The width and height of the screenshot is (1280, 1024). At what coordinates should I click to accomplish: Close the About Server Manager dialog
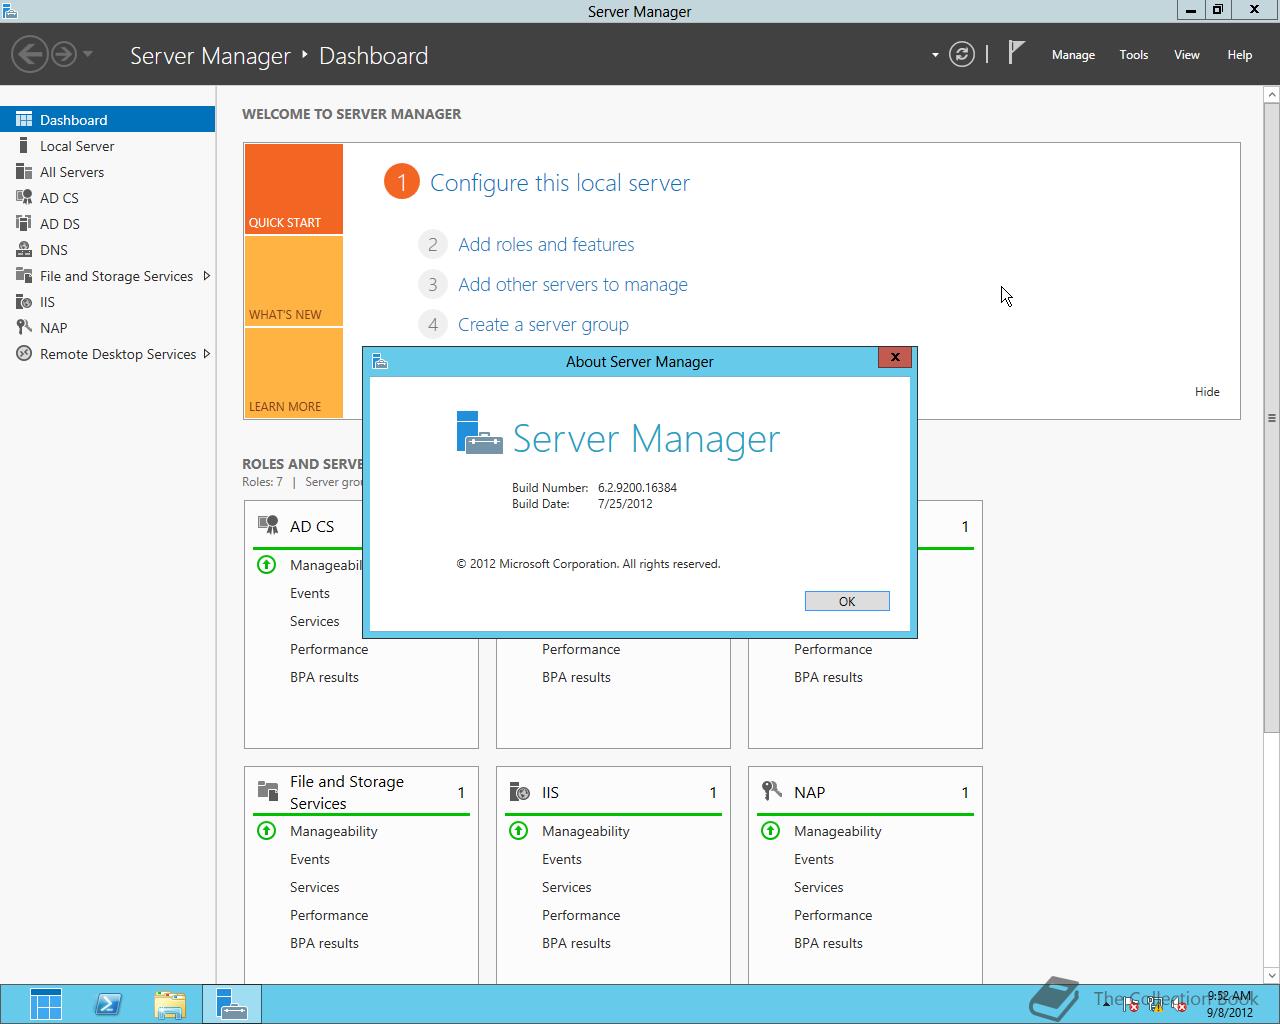pyautogui.click(x=895, y=357)
